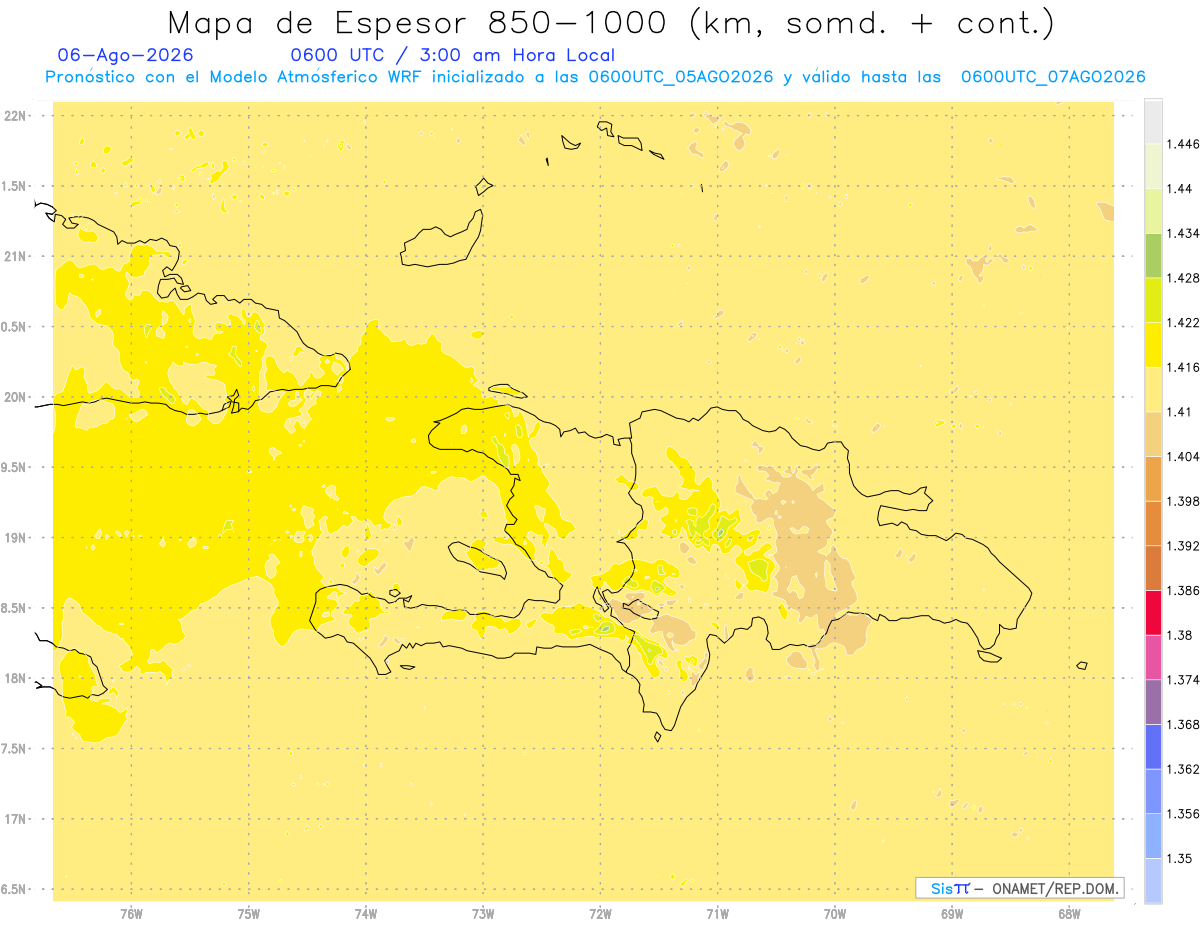Click the "Sis - ONAMET/REP.DOM." credit box
1200x927 pixels.
click(1020, 888)
